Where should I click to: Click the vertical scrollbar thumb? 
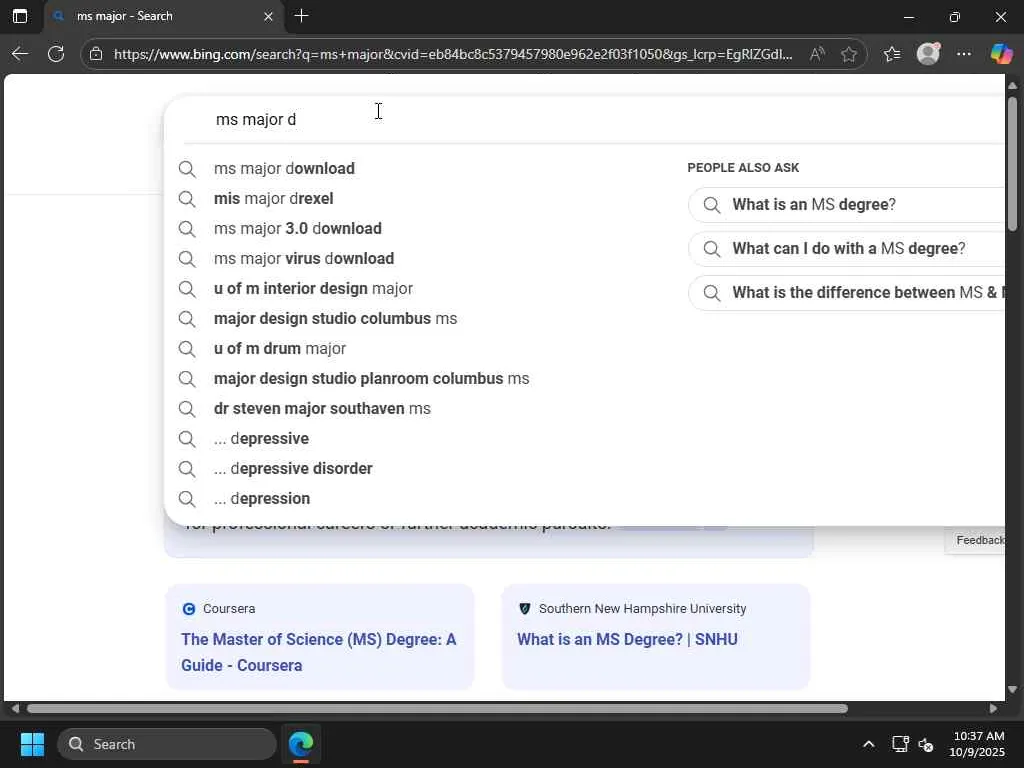pos(1012,163)
